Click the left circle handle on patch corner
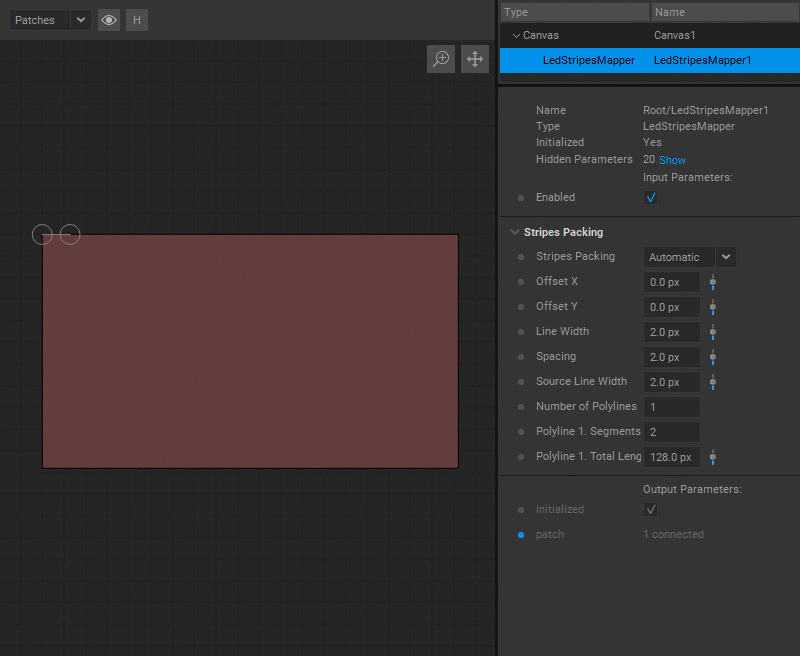Image resolution: width=800 pixels, height=656 pixels. point(42,235)
